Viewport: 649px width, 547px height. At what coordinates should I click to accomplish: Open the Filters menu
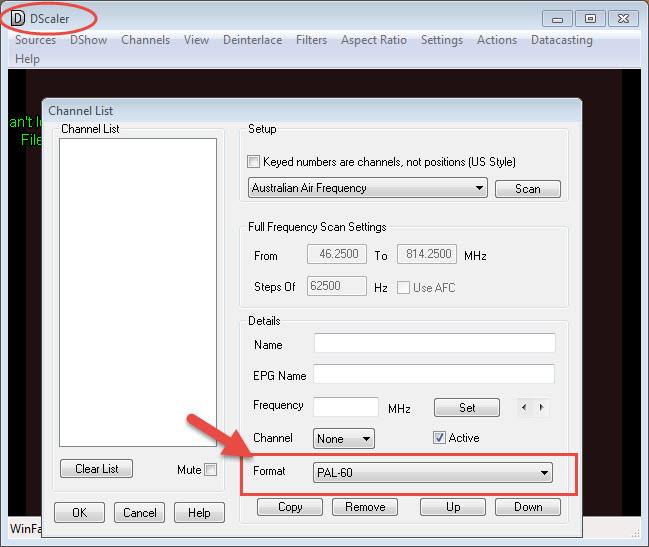(x=311, y=40)
